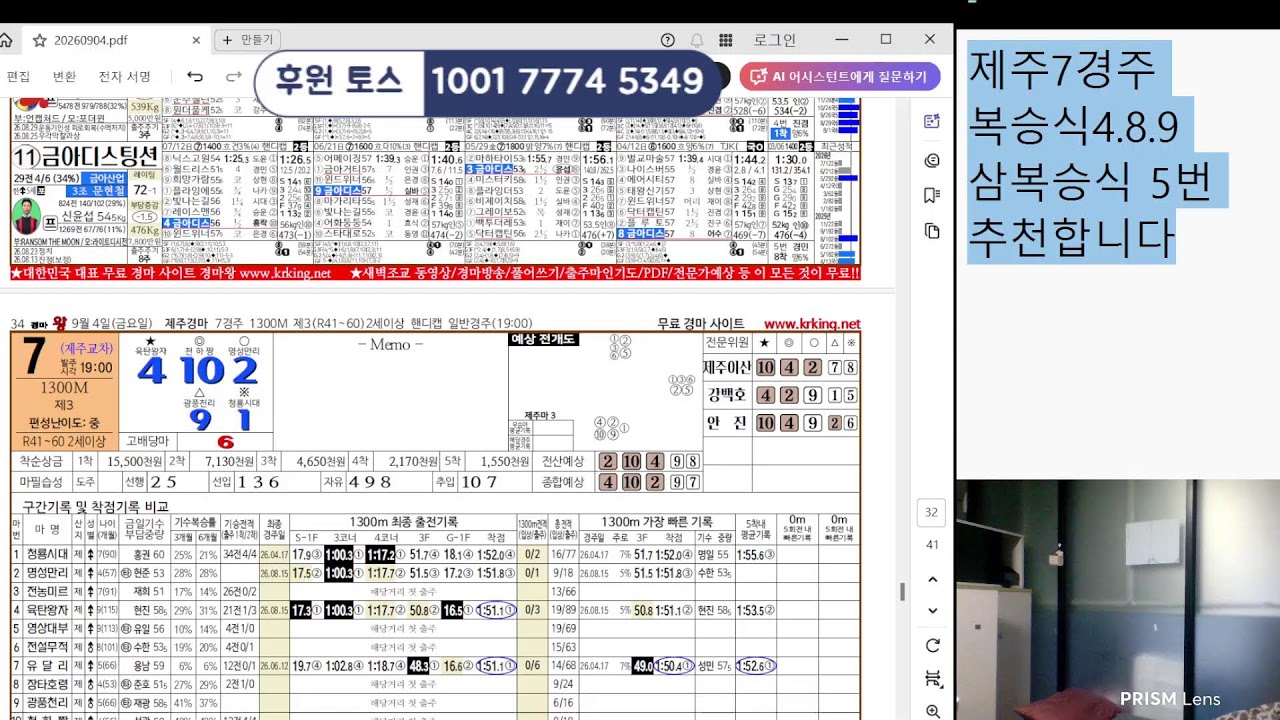Go to the Acrobat home icon

[x=5, y=40]
